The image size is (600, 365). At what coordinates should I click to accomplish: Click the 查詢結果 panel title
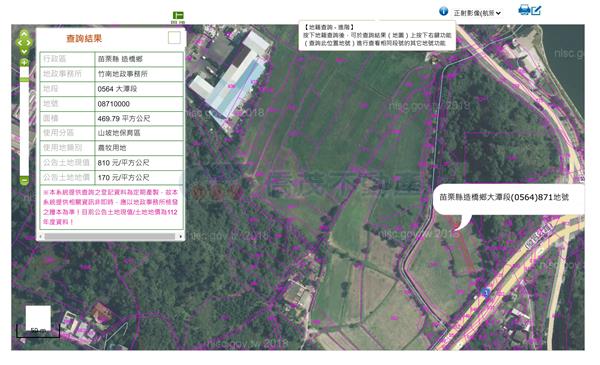click(x=84, y=38)
